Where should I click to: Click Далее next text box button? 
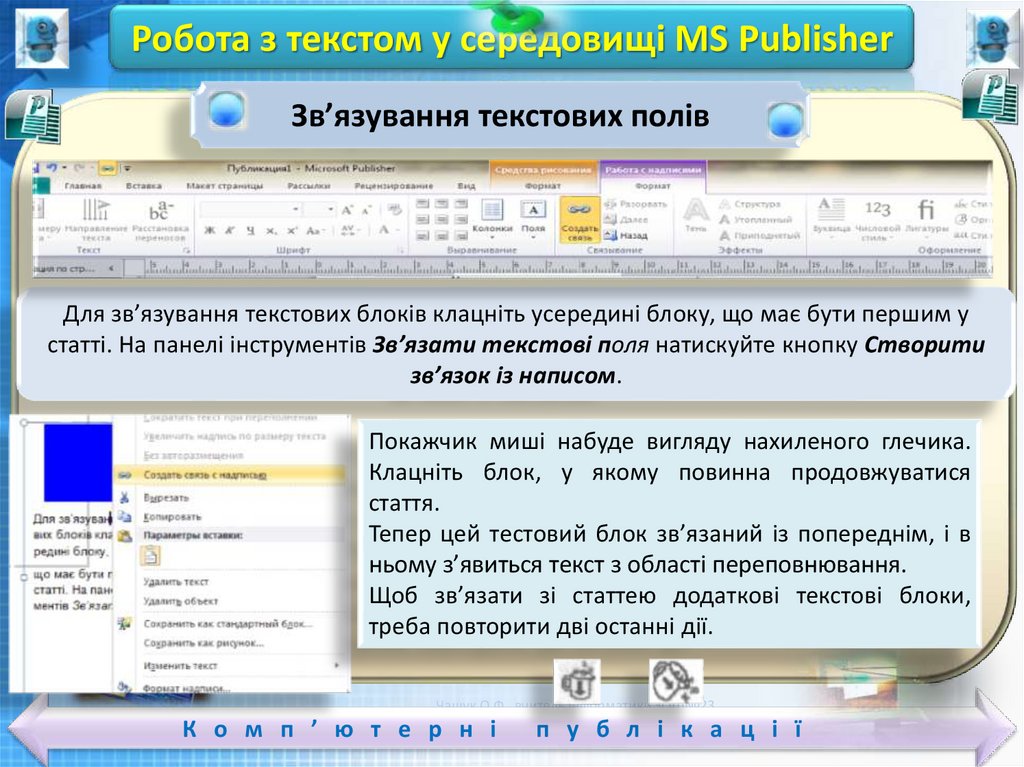634,219
